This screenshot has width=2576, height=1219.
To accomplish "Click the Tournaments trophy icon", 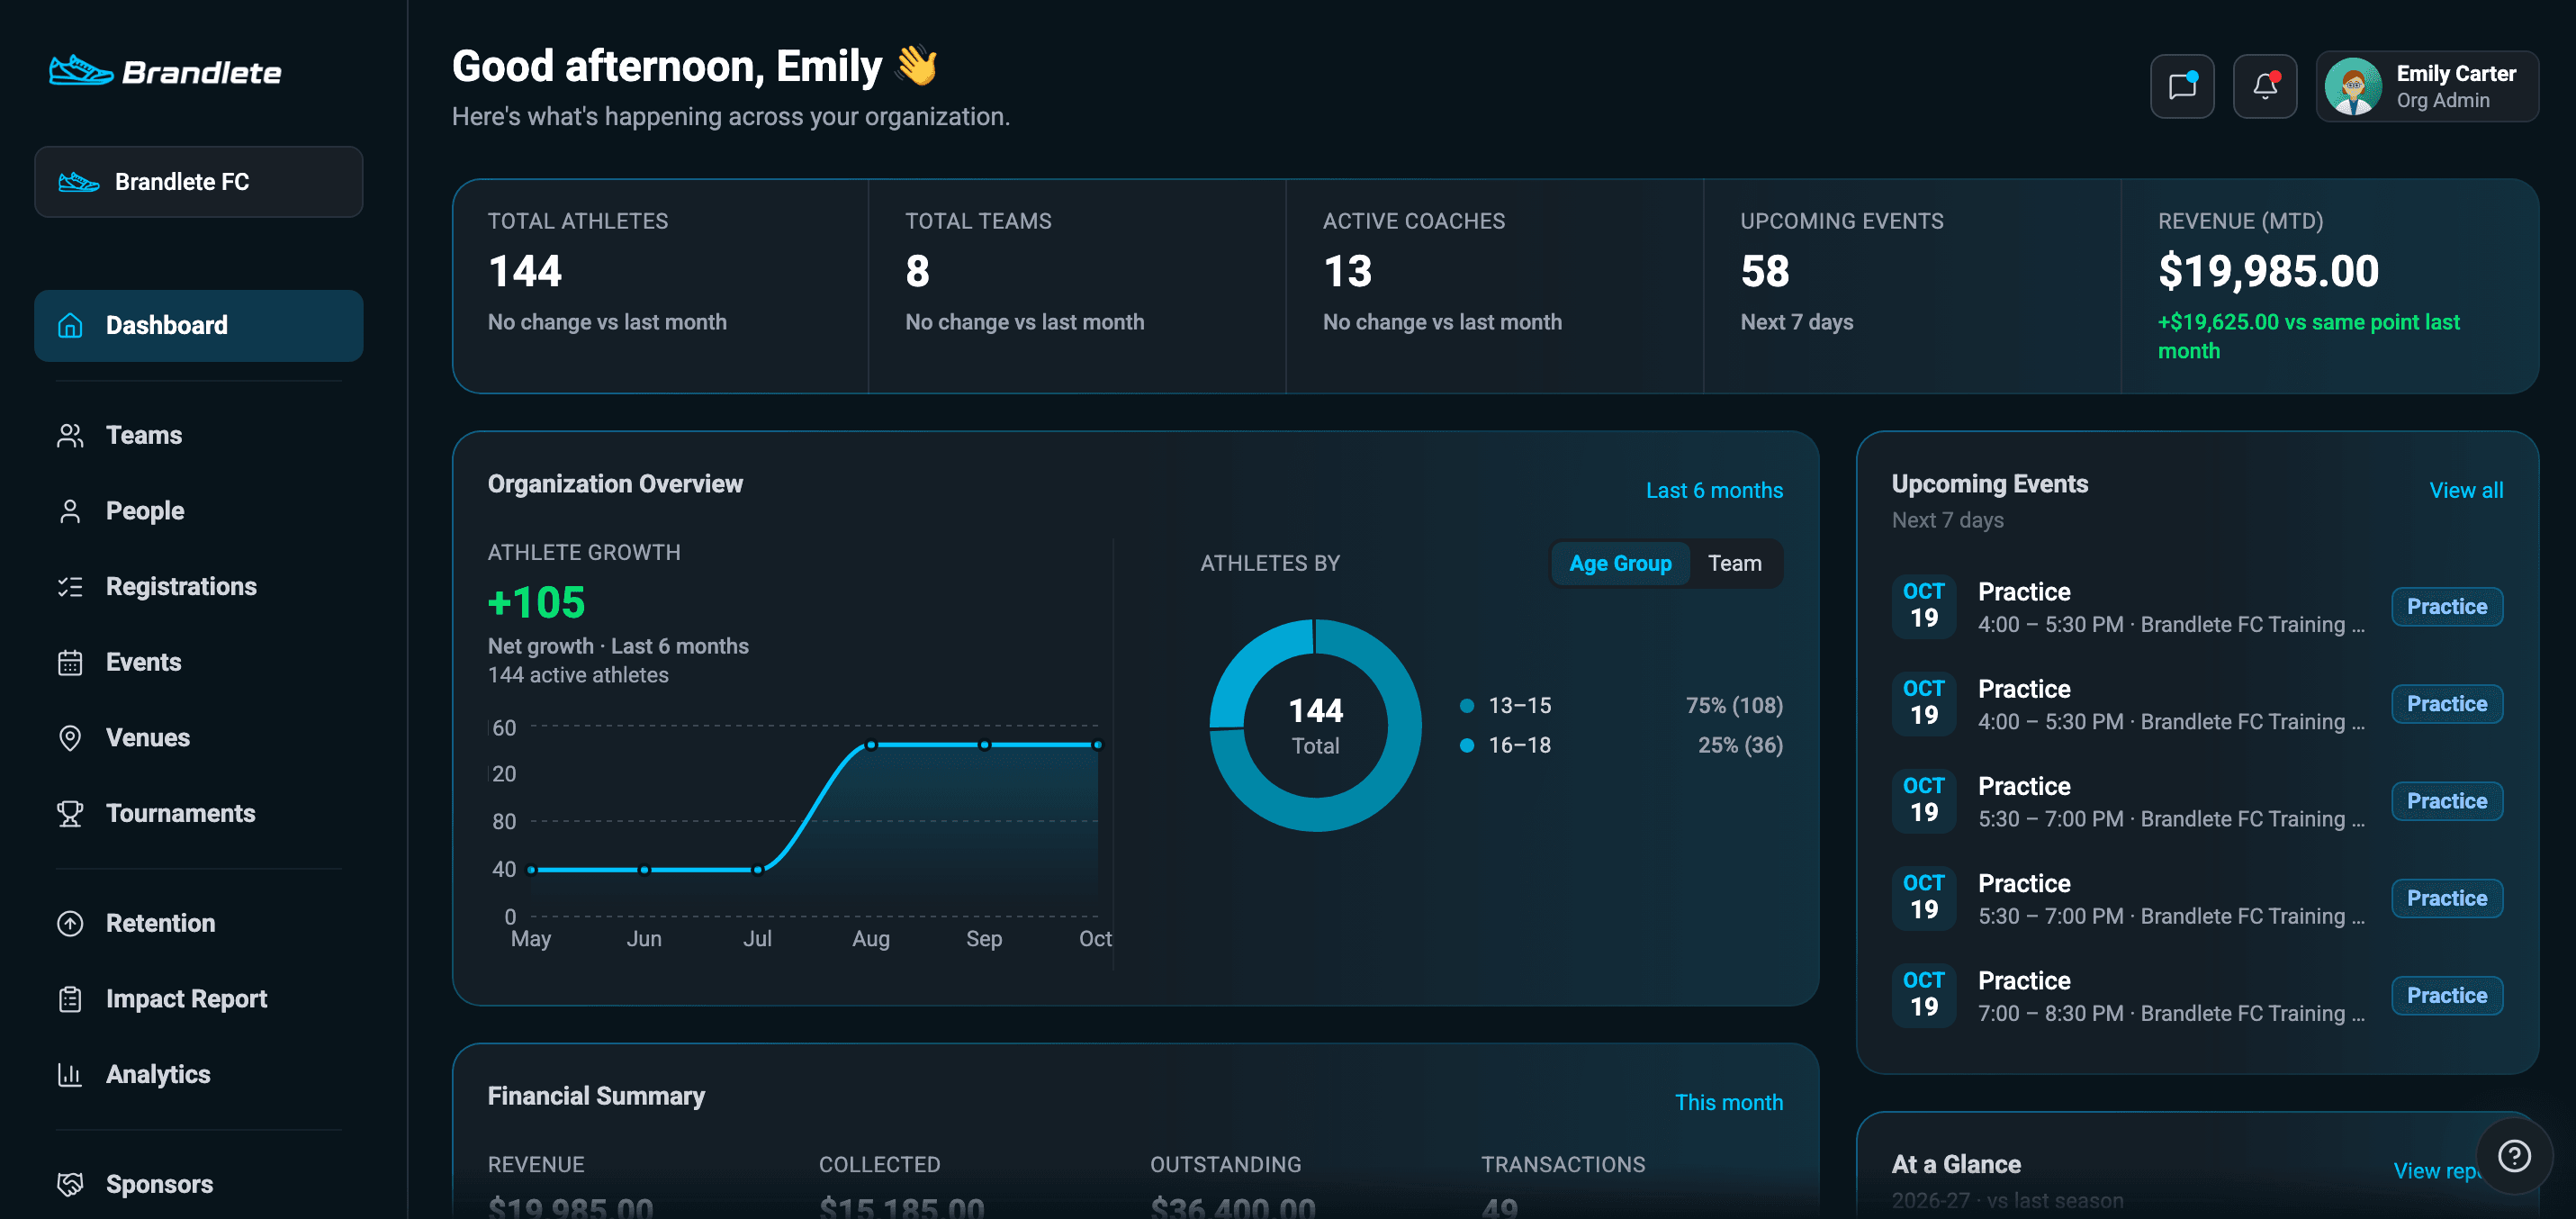I will pos(70,813).
